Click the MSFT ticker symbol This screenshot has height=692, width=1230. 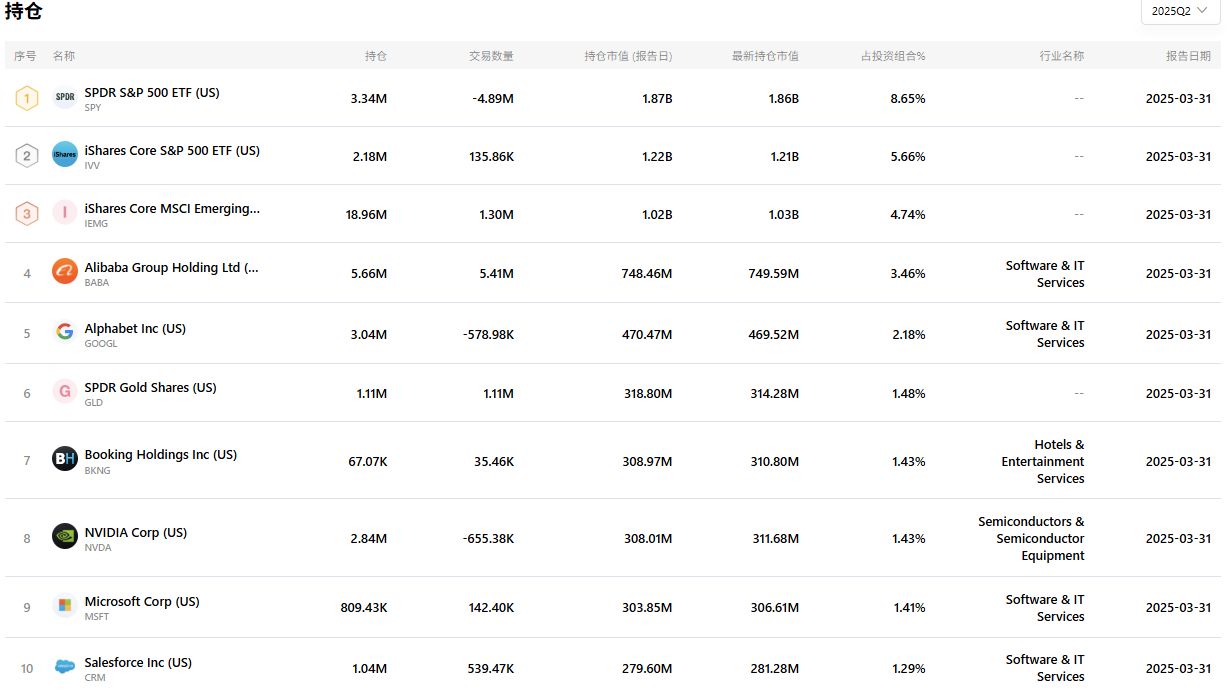pyautogui.click(x=97, y=617)
